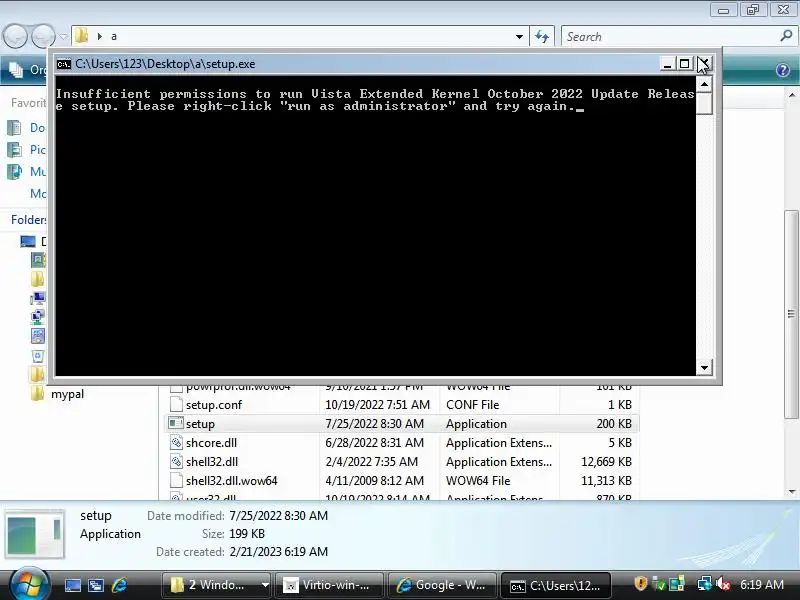
Task: Click the Explorer Back navigation button
Action: coord(15,36)
